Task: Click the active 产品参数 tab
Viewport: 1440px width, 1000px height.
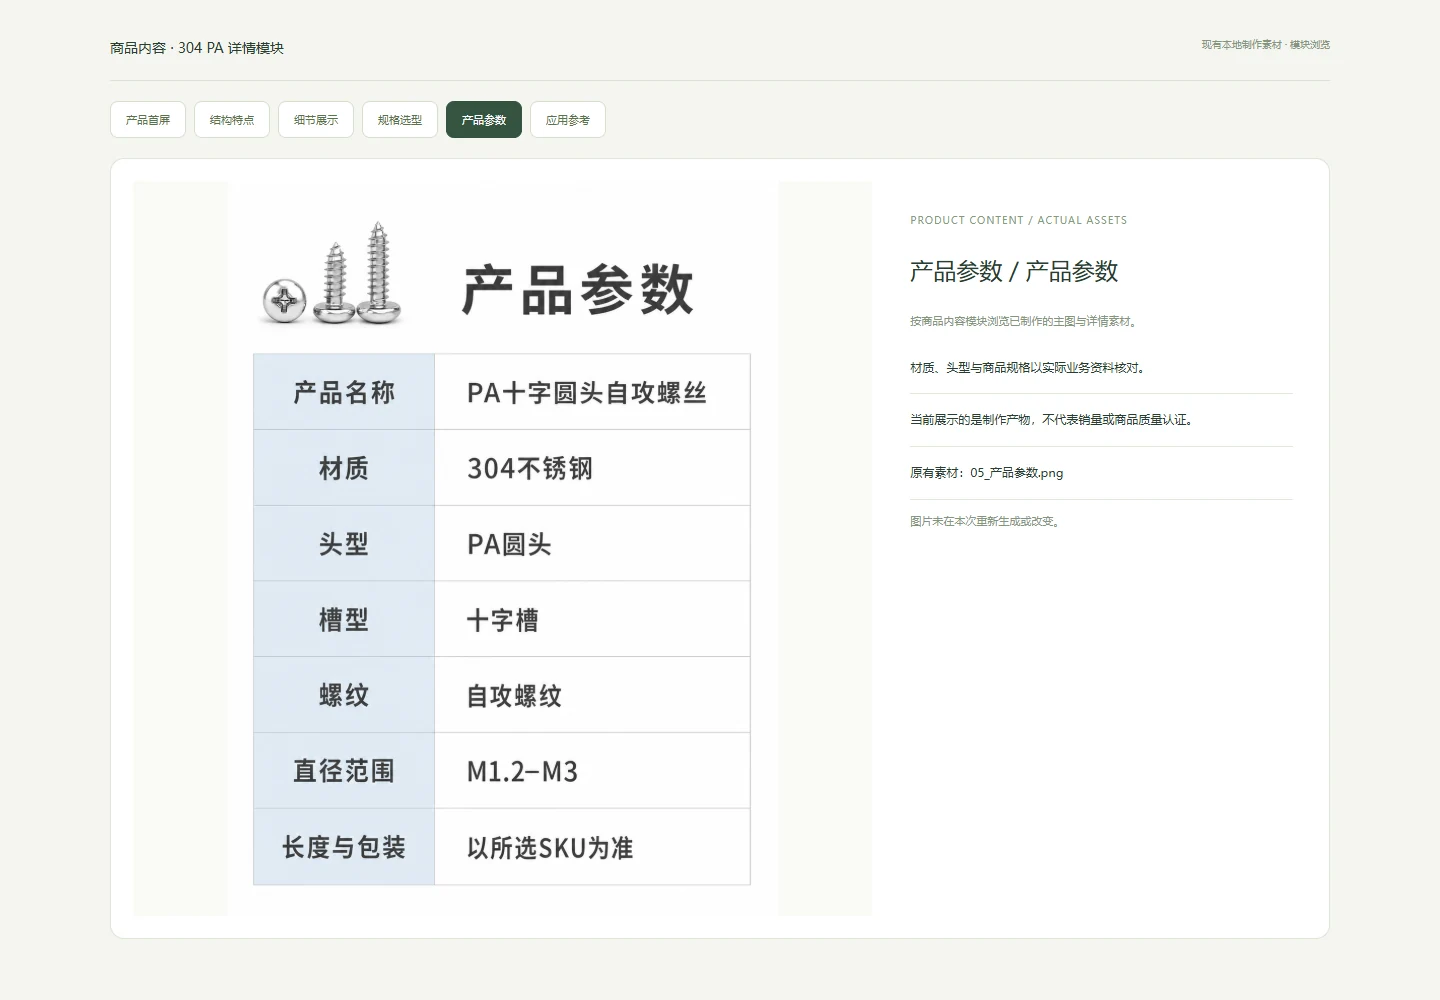Action: coord(484,120)
